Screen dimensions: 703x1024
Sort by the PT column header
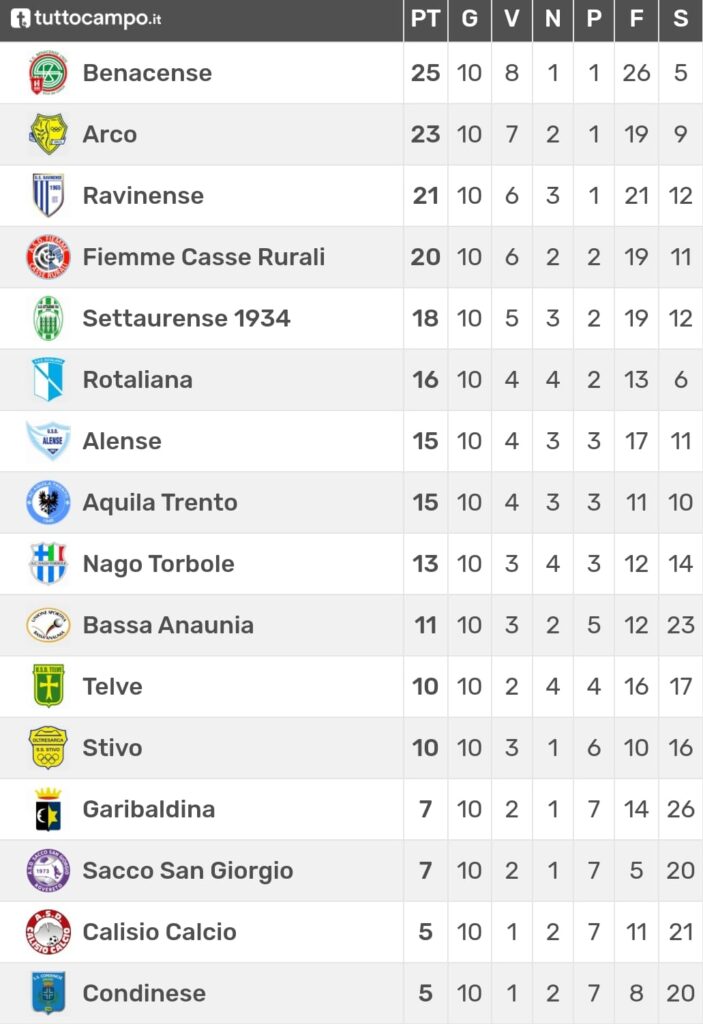[x=425, y=19]
